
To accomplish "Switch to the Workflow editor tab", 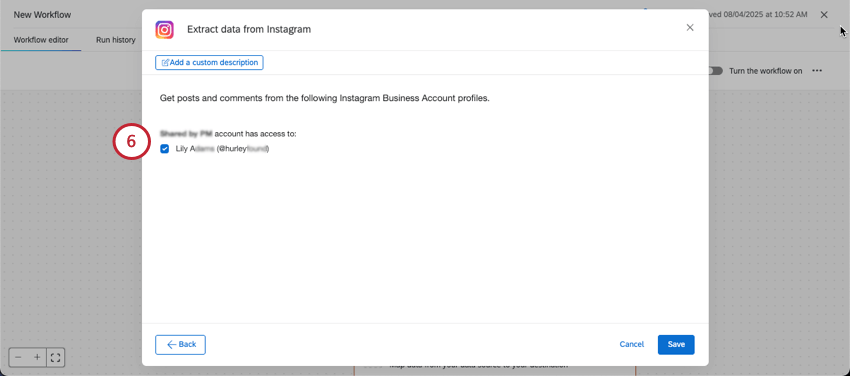I will click(x=41, y=40).
